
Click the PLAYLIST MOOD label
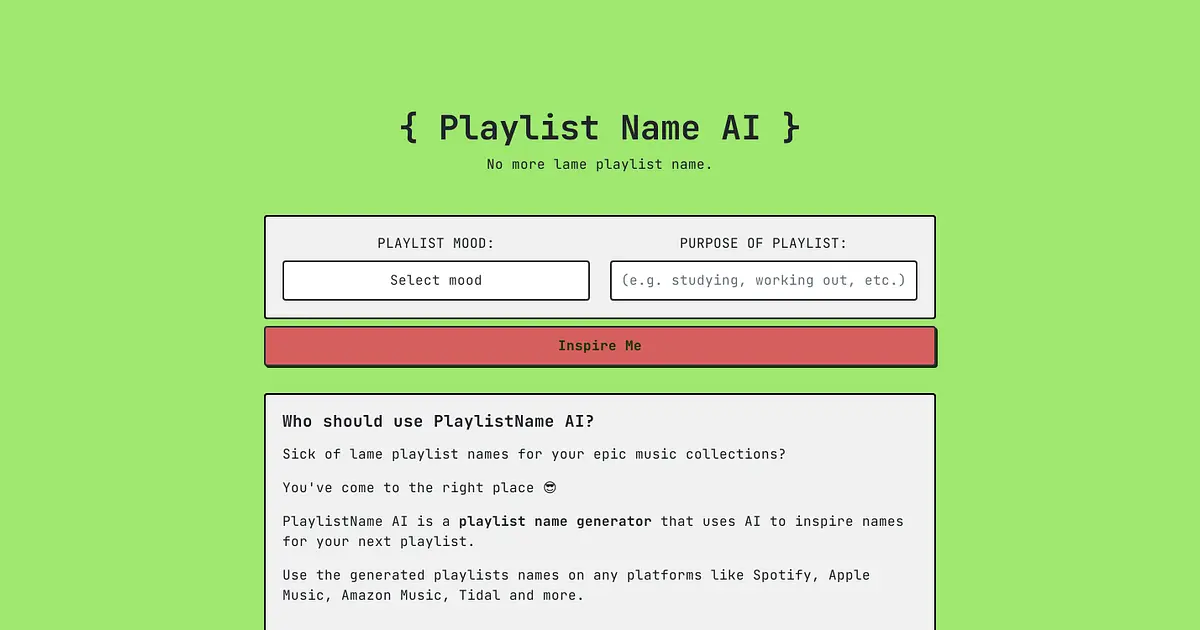(x=436, y=243)
